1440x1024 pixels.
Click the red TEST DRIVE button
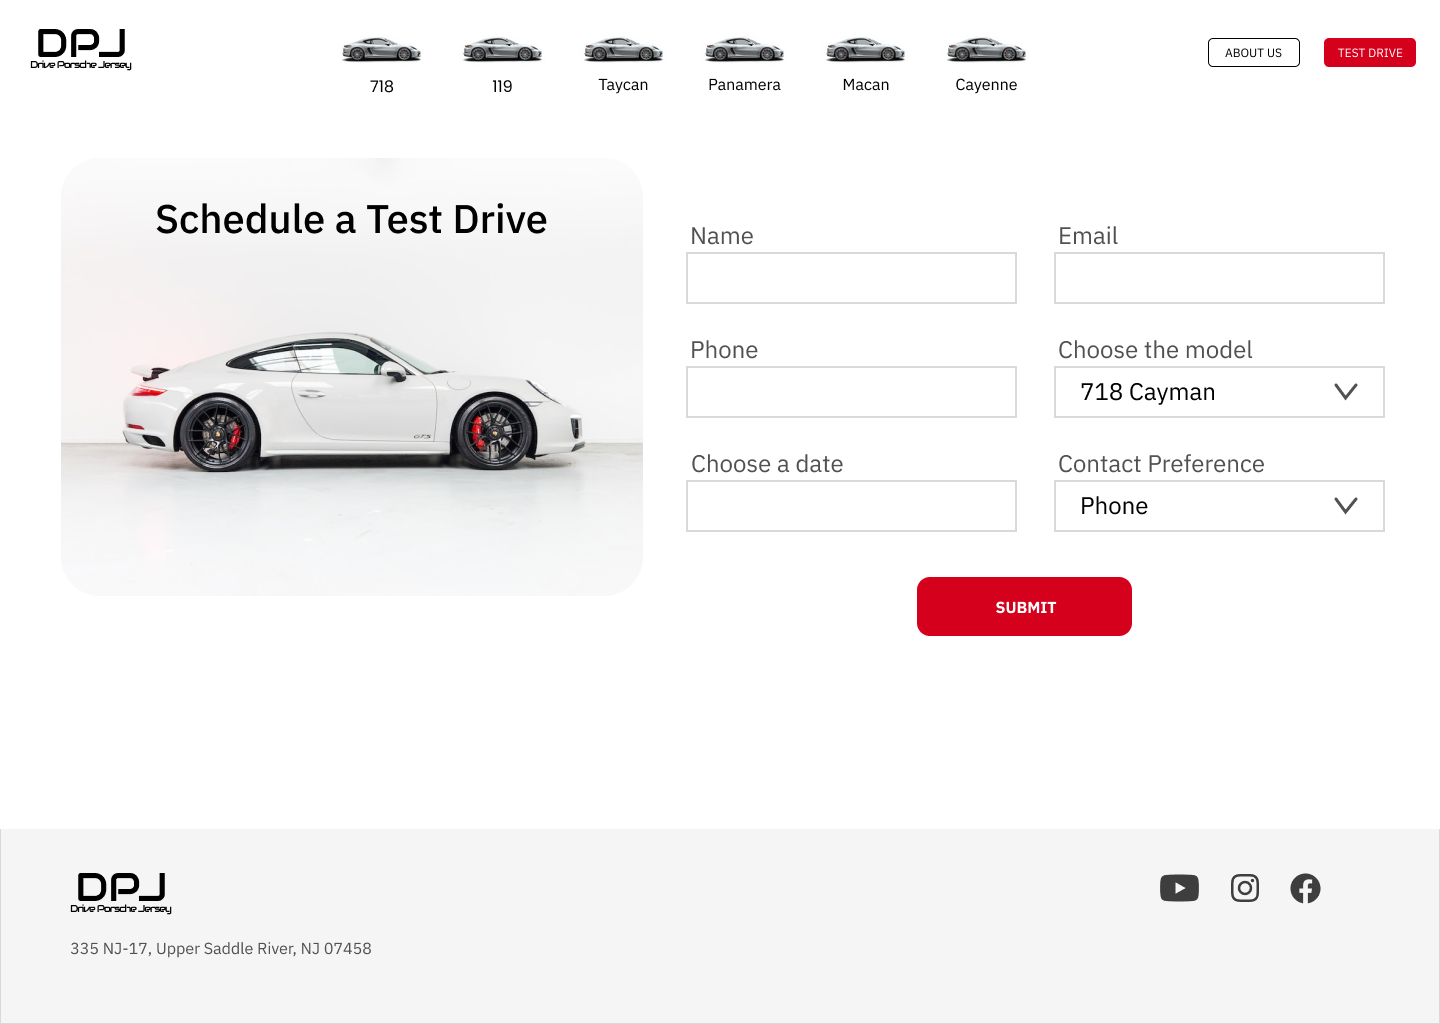point(1369,52)
